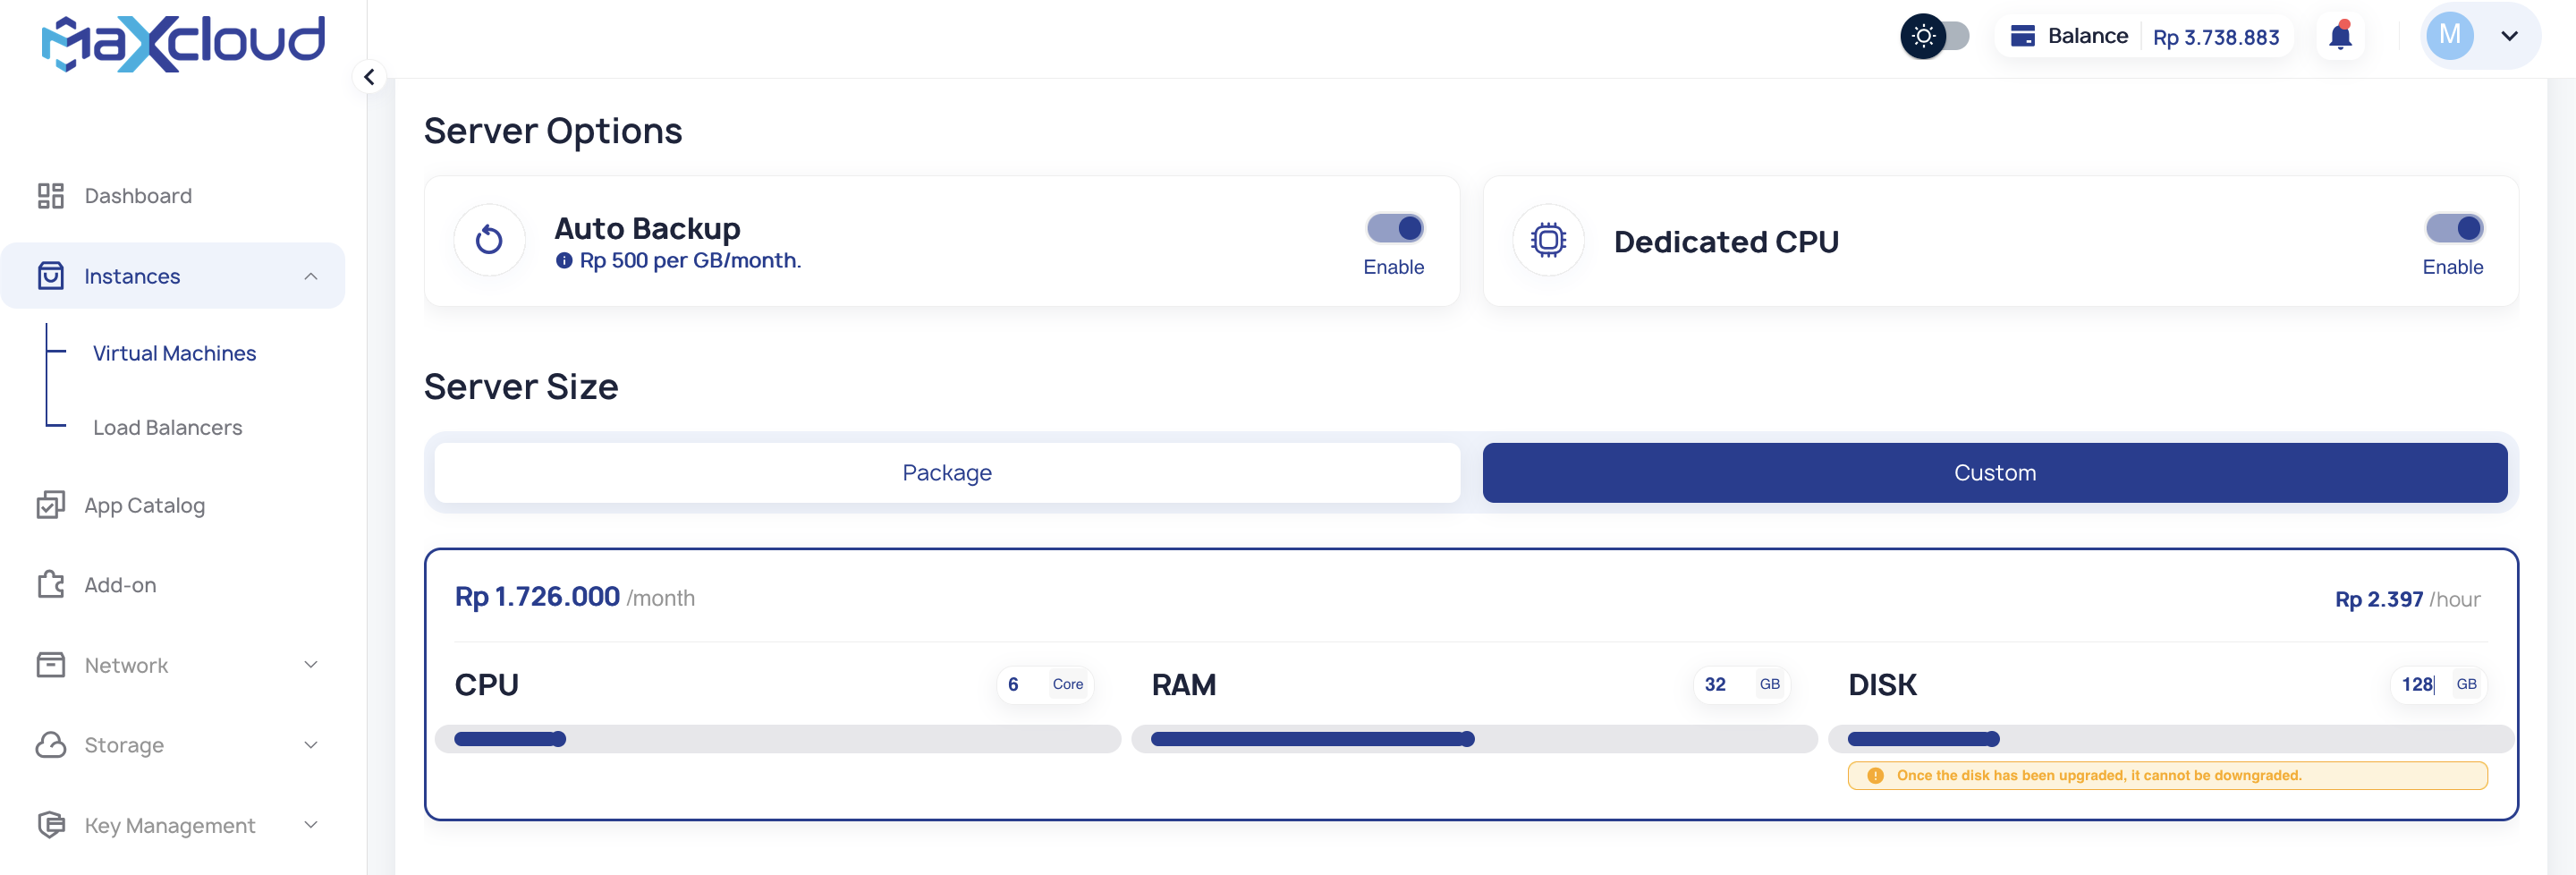Open the Dashboard menu item
The image size is (2576, 875).
coord(173,196)
